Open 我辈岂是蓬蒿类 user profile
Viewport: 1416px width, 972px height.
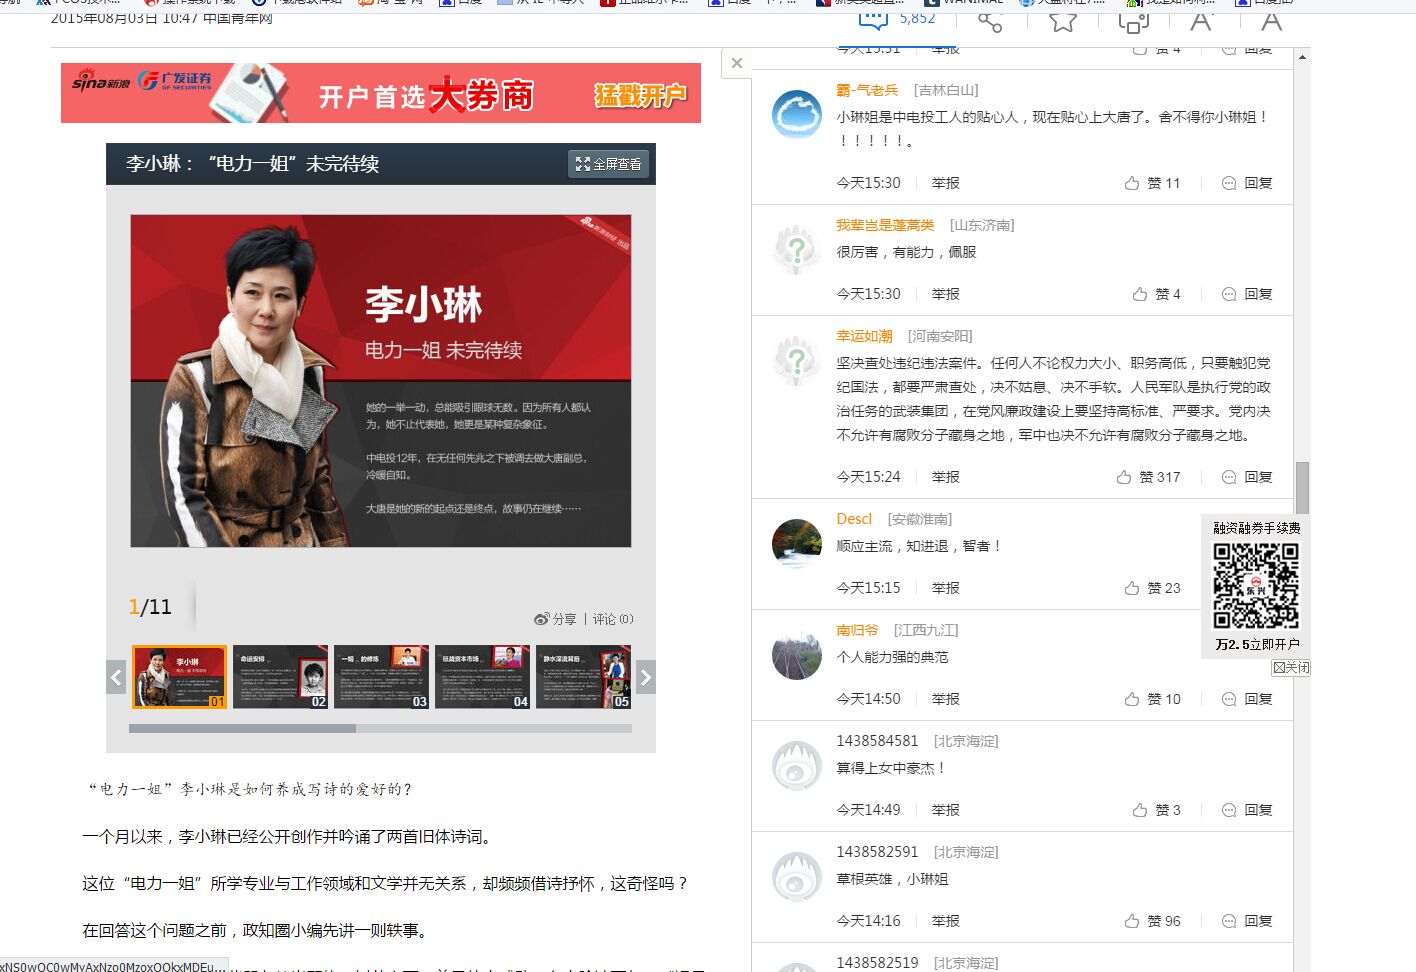(x=885, y=225)
